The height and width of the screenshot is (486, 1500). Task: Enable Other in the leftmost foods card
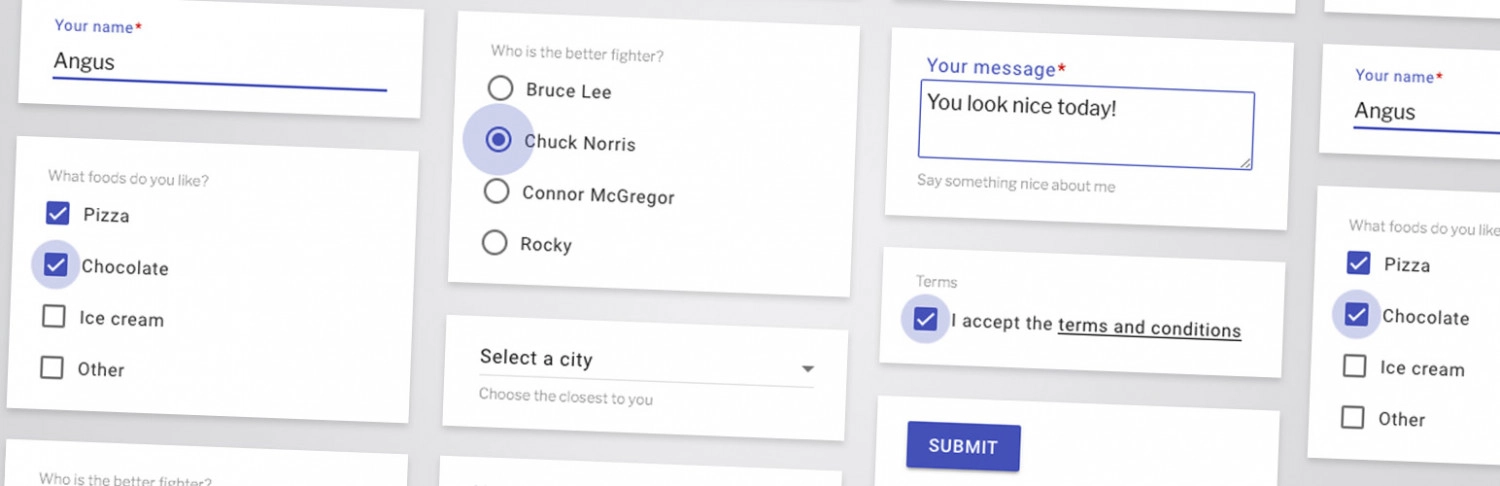[52, 367]
